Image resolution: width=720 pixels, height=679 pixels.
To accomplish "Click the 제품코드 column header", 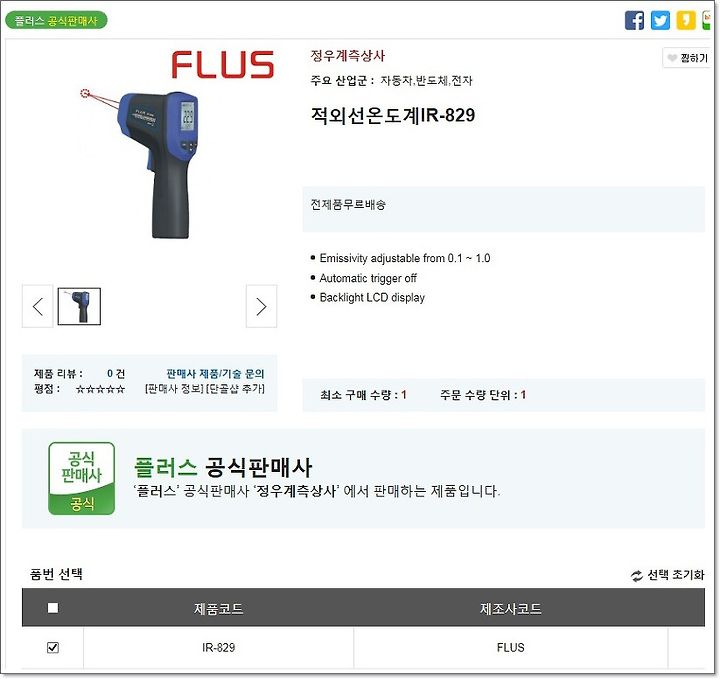I will point(219,609).
